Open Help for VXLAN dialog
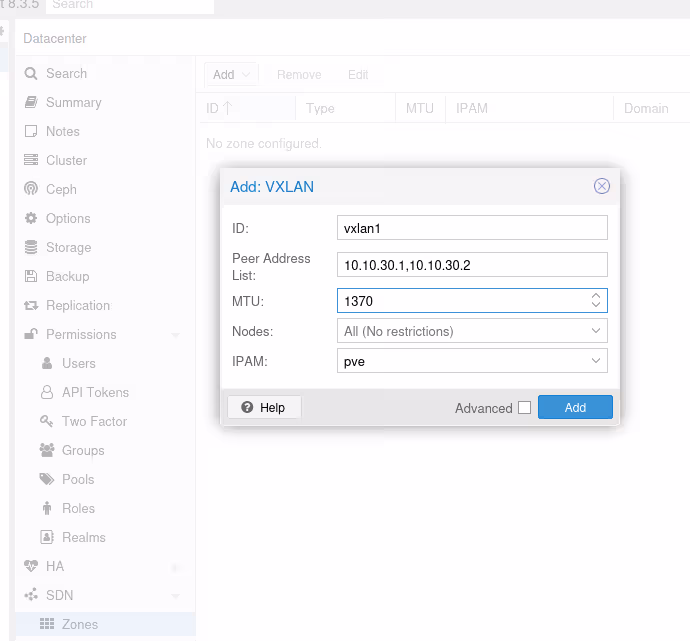Screen dimensions: 690x641 coord(264,407)
